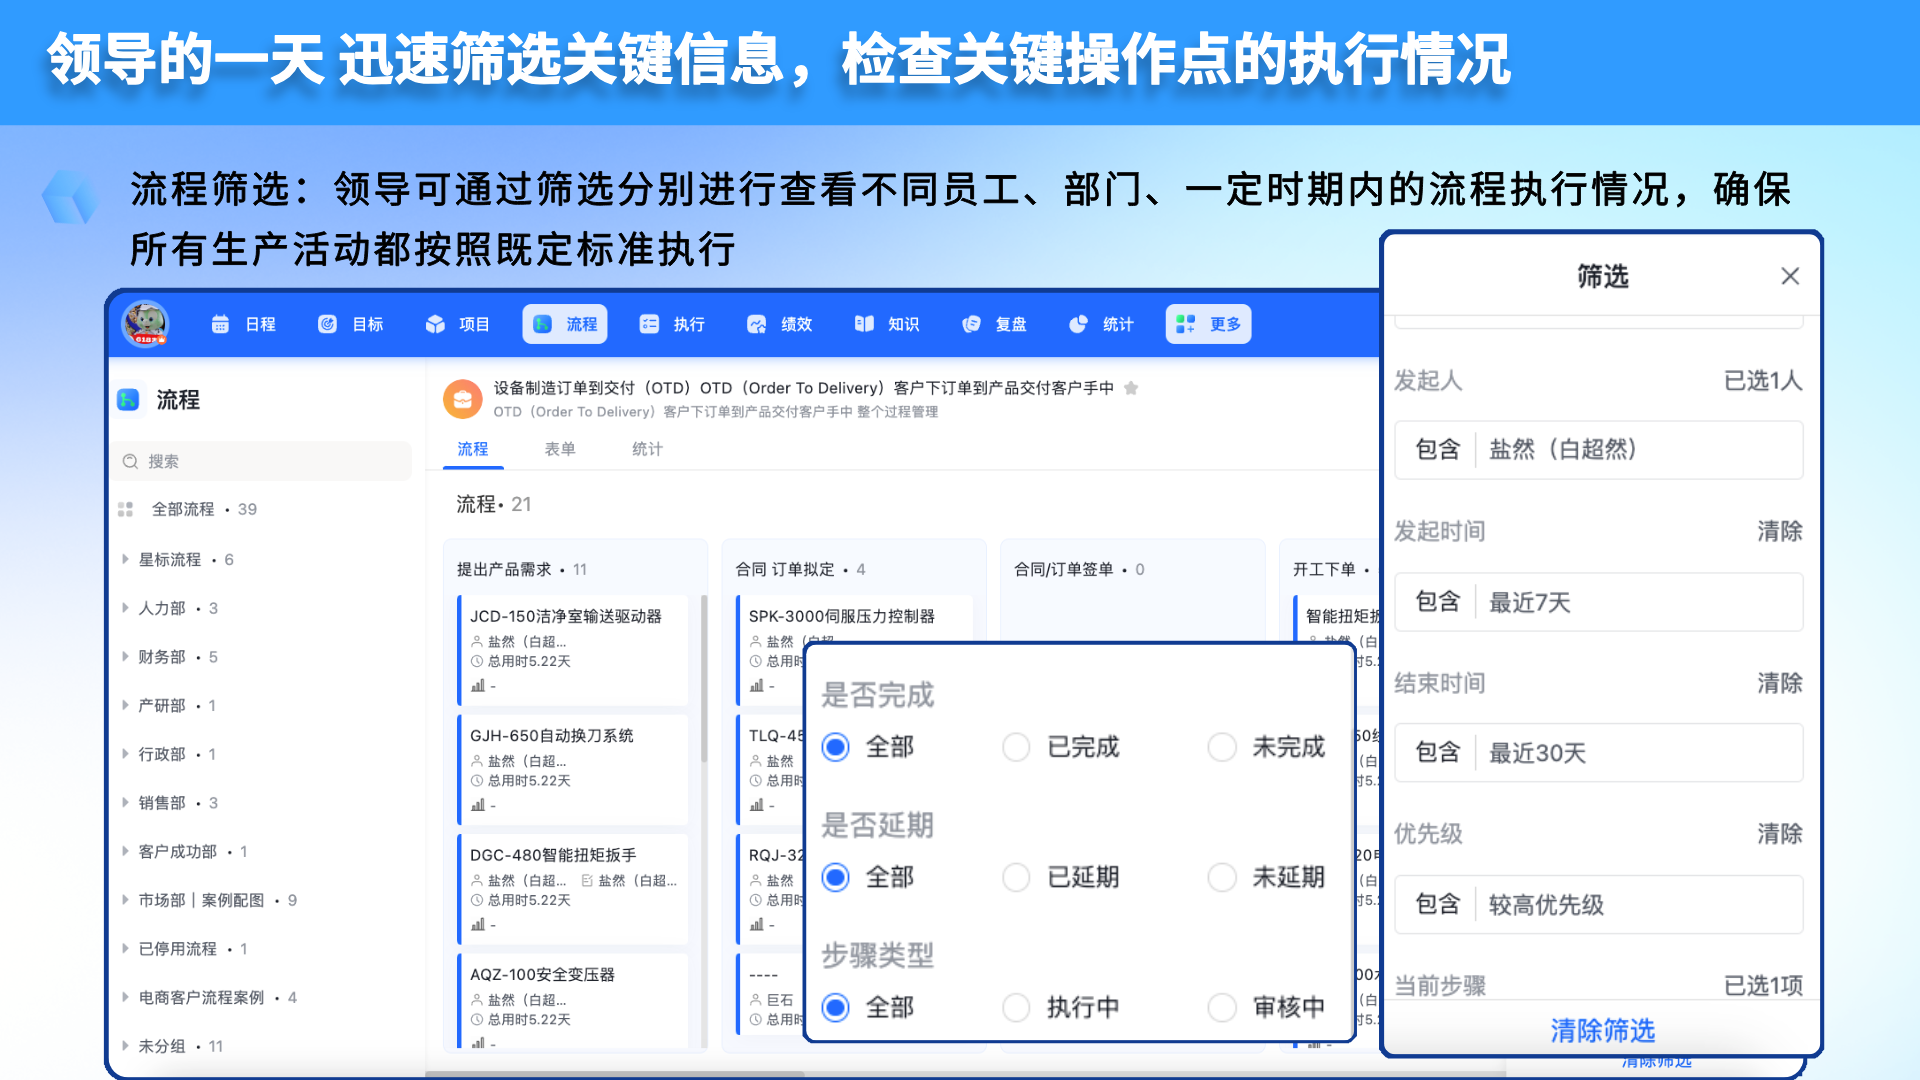Screen dimensions: 1920x1080
Task: Choose the 已延期 radio button
Action: click(x=1016, y=877)
